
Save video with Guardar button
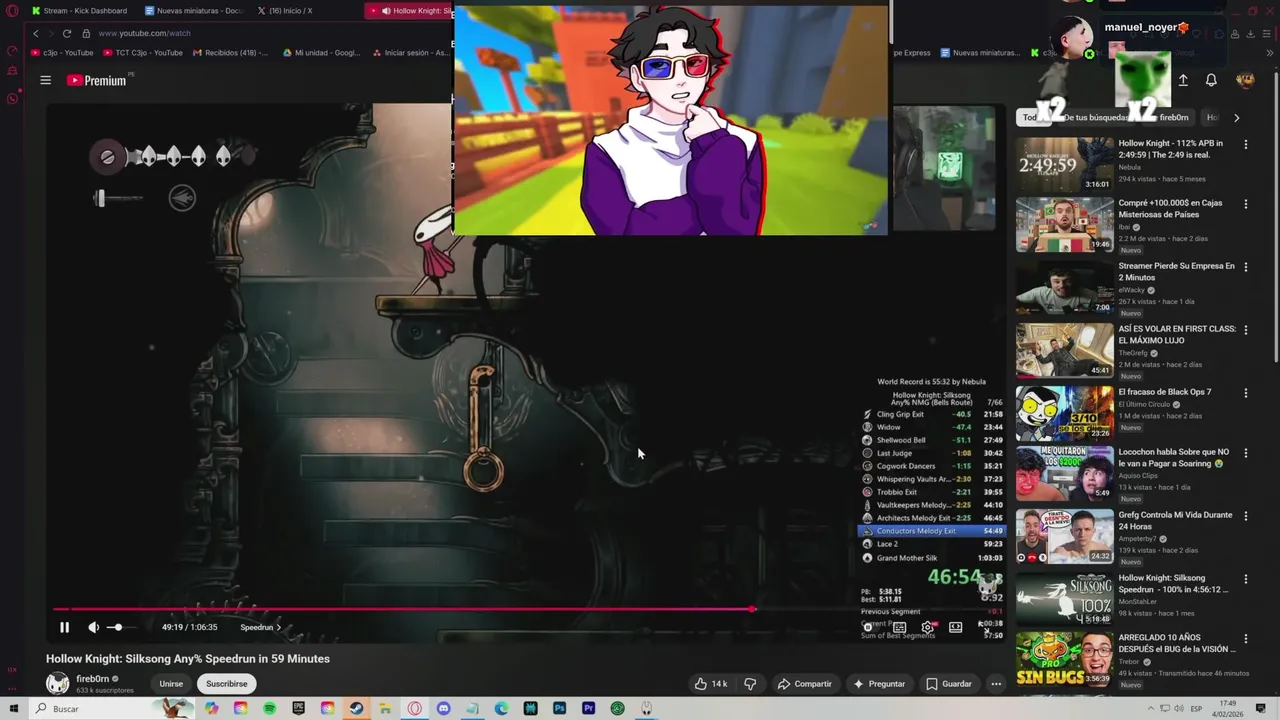949,684
